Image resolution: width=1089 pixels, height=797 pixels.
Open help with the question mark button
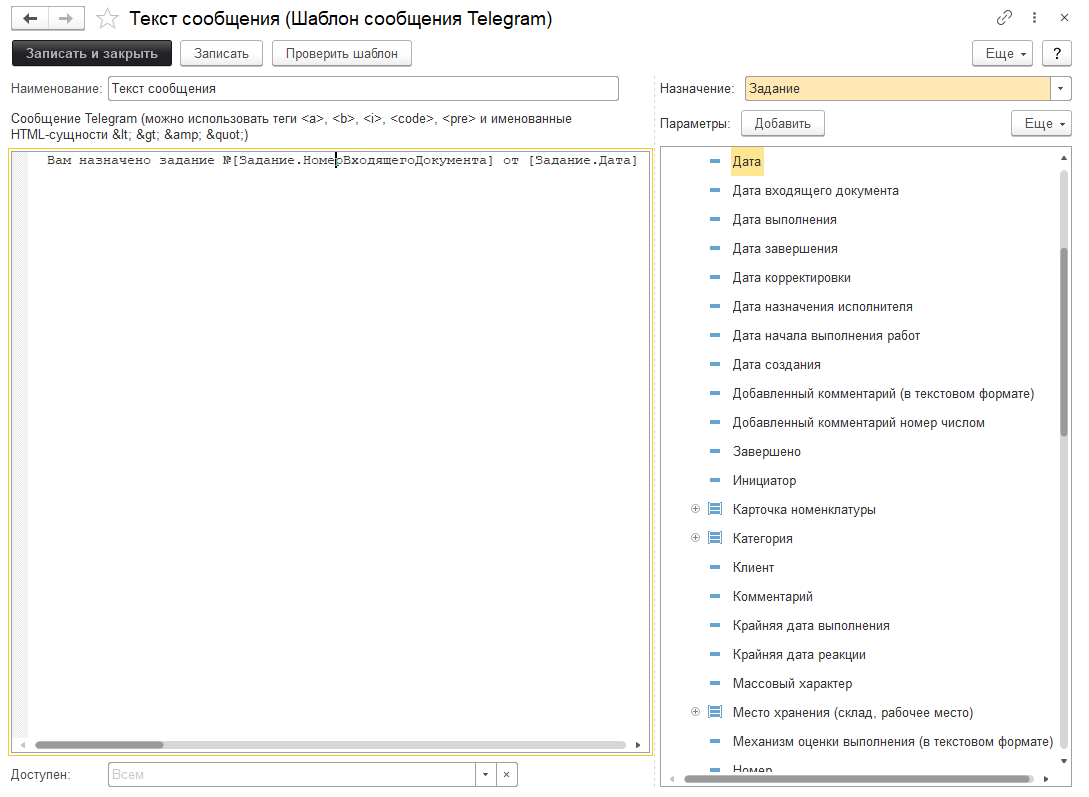pyautogui.click(x=1056, y=54)
